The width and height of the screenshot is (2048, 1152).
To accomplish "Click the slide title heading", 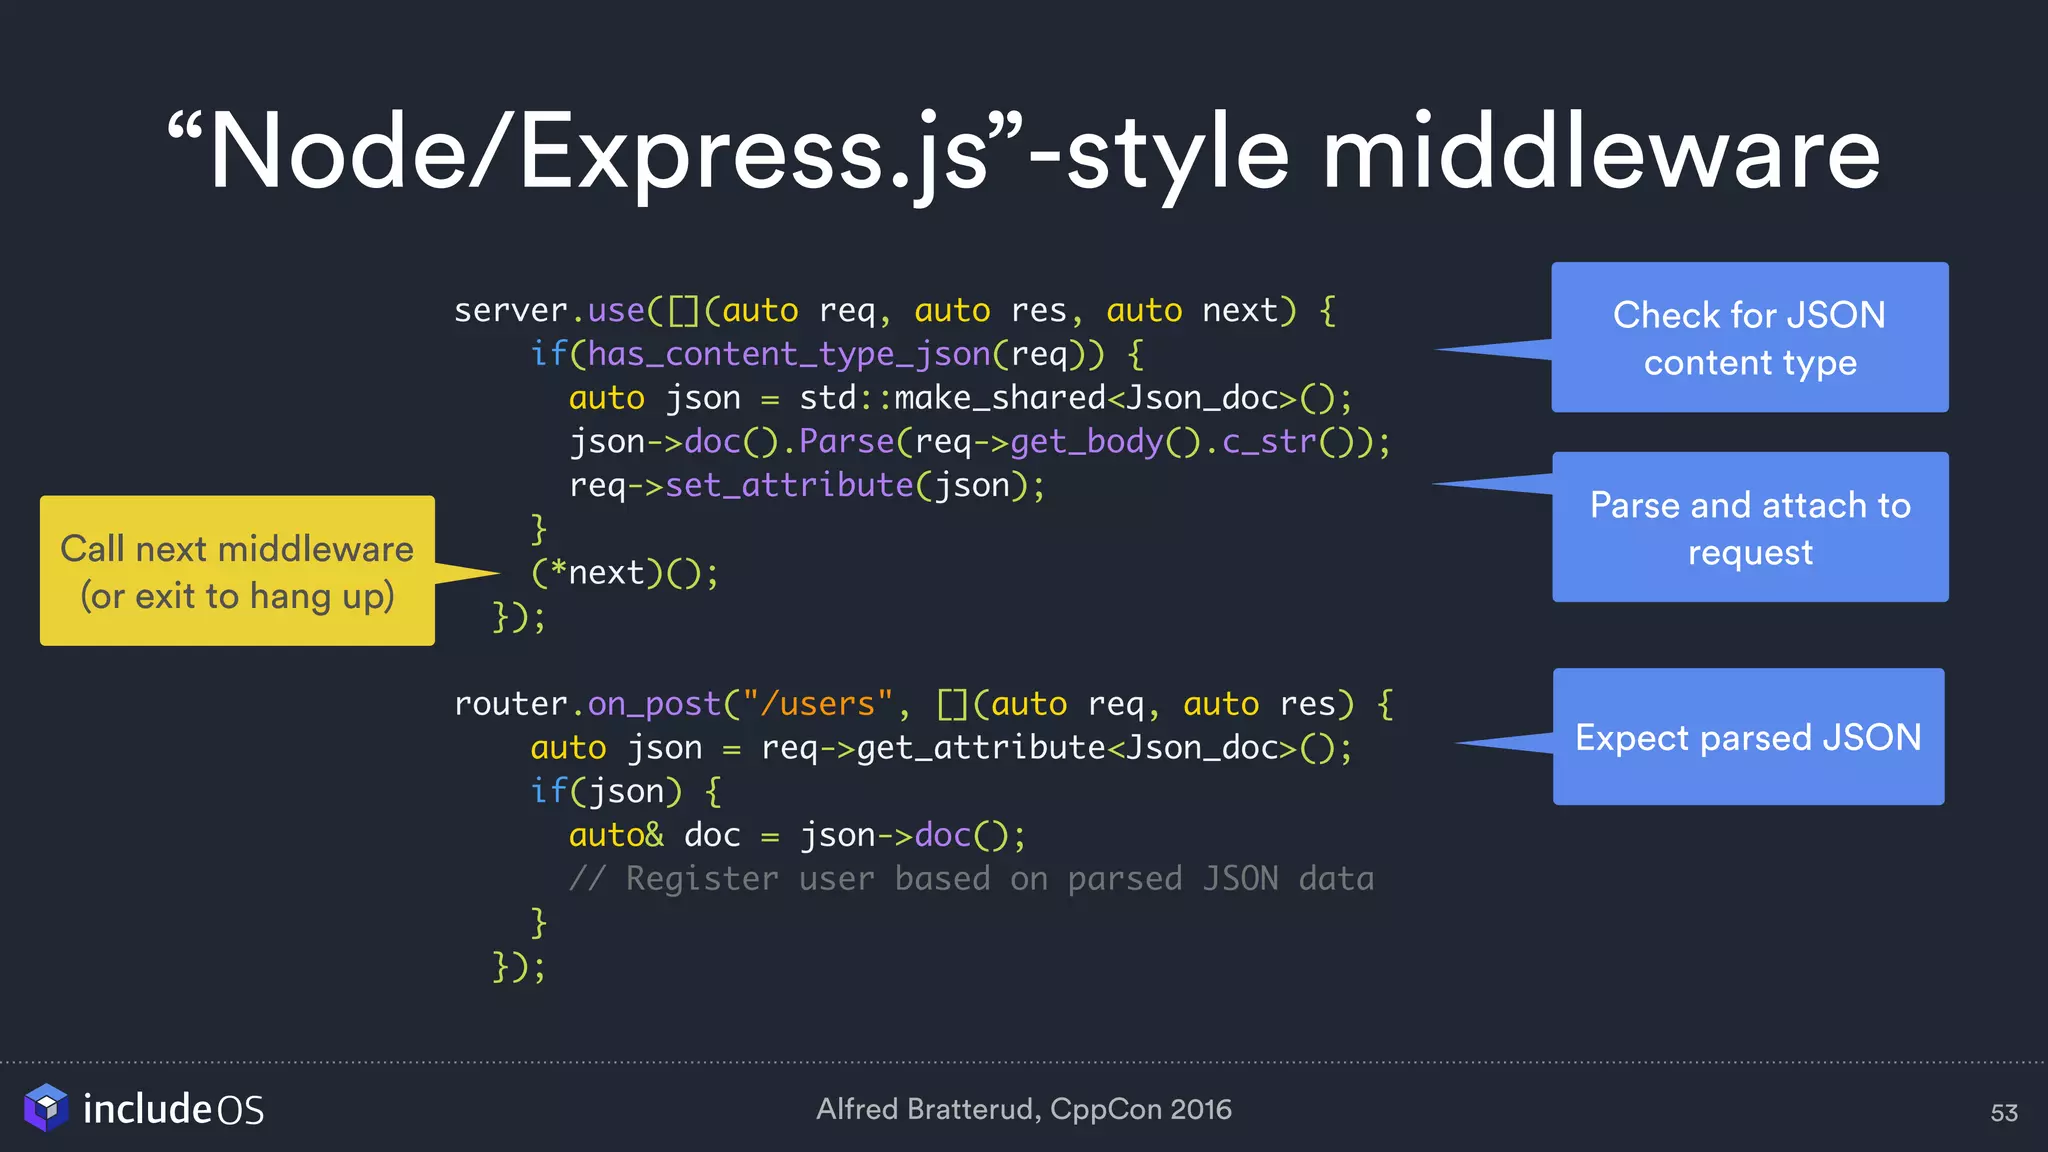I will [x=1024, y=152].
